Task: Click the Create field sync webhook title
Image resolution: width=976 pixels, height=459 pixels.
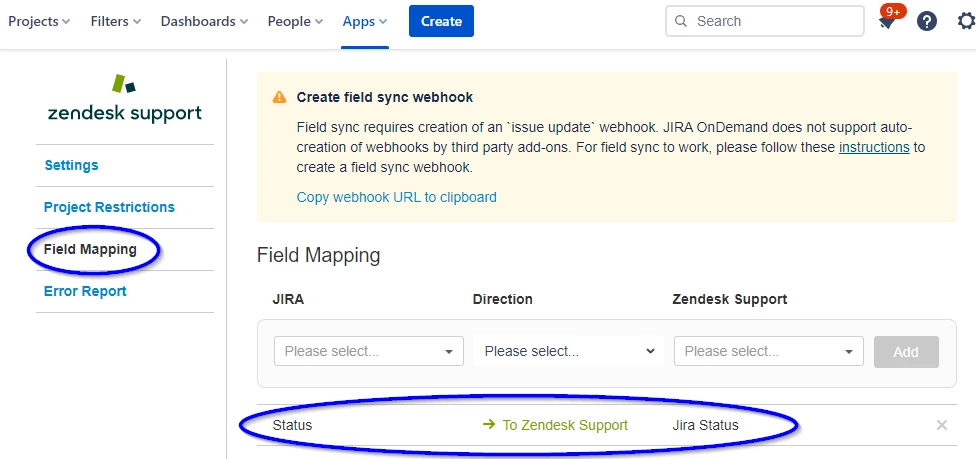Action: tap(385, 97)
